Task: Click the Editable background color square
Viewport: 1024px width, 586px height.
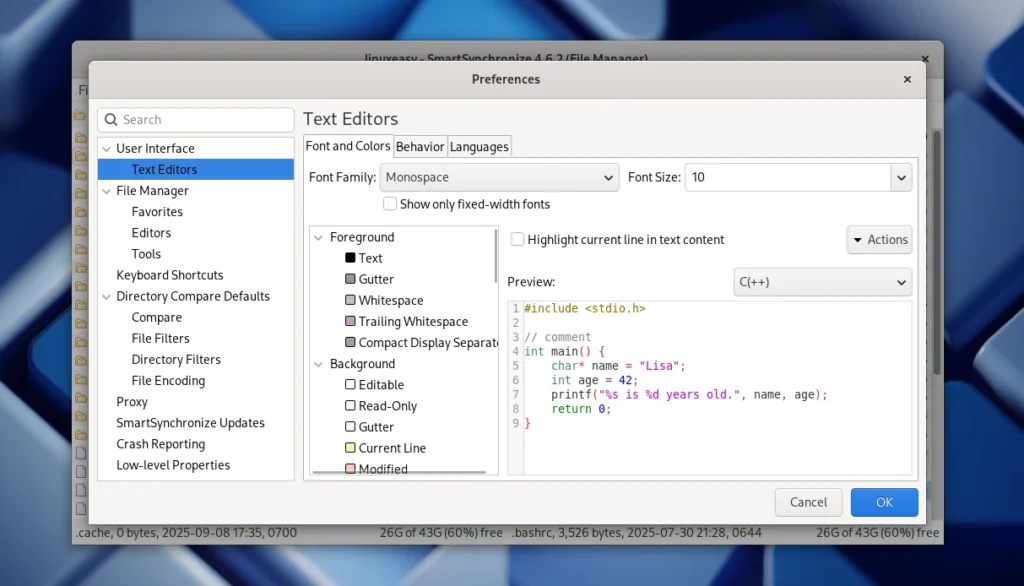Action: [x=350, y=385]
